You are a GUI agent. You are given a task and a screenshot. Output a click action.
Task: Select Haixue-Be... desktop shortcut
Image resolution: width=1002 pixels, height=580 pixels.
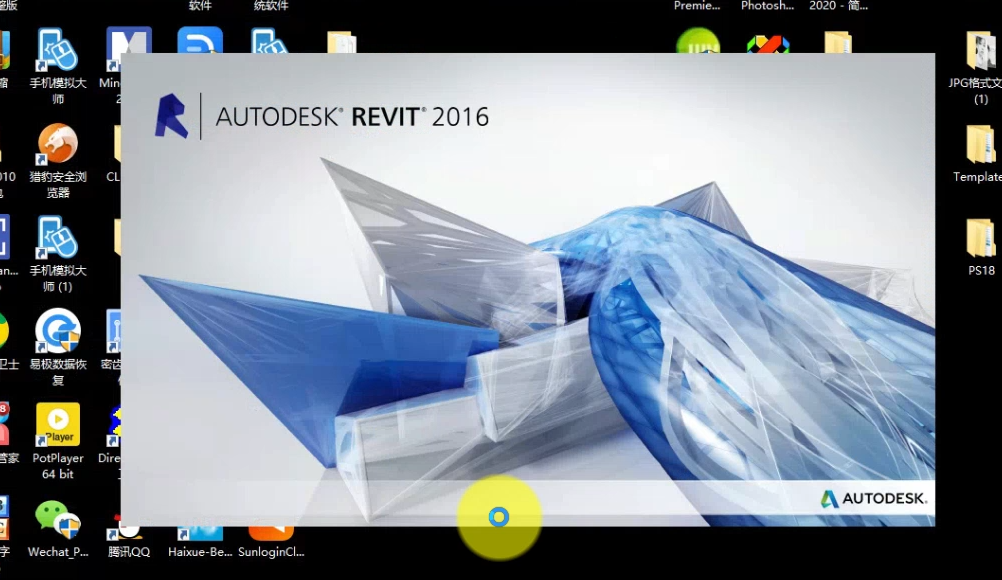tap(200, 541)
